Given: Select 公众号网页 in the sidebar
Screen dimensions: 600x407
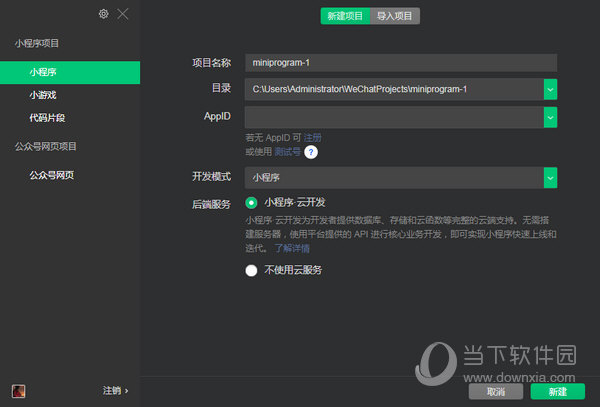Looking at the screenshot, I should (52, 175).
